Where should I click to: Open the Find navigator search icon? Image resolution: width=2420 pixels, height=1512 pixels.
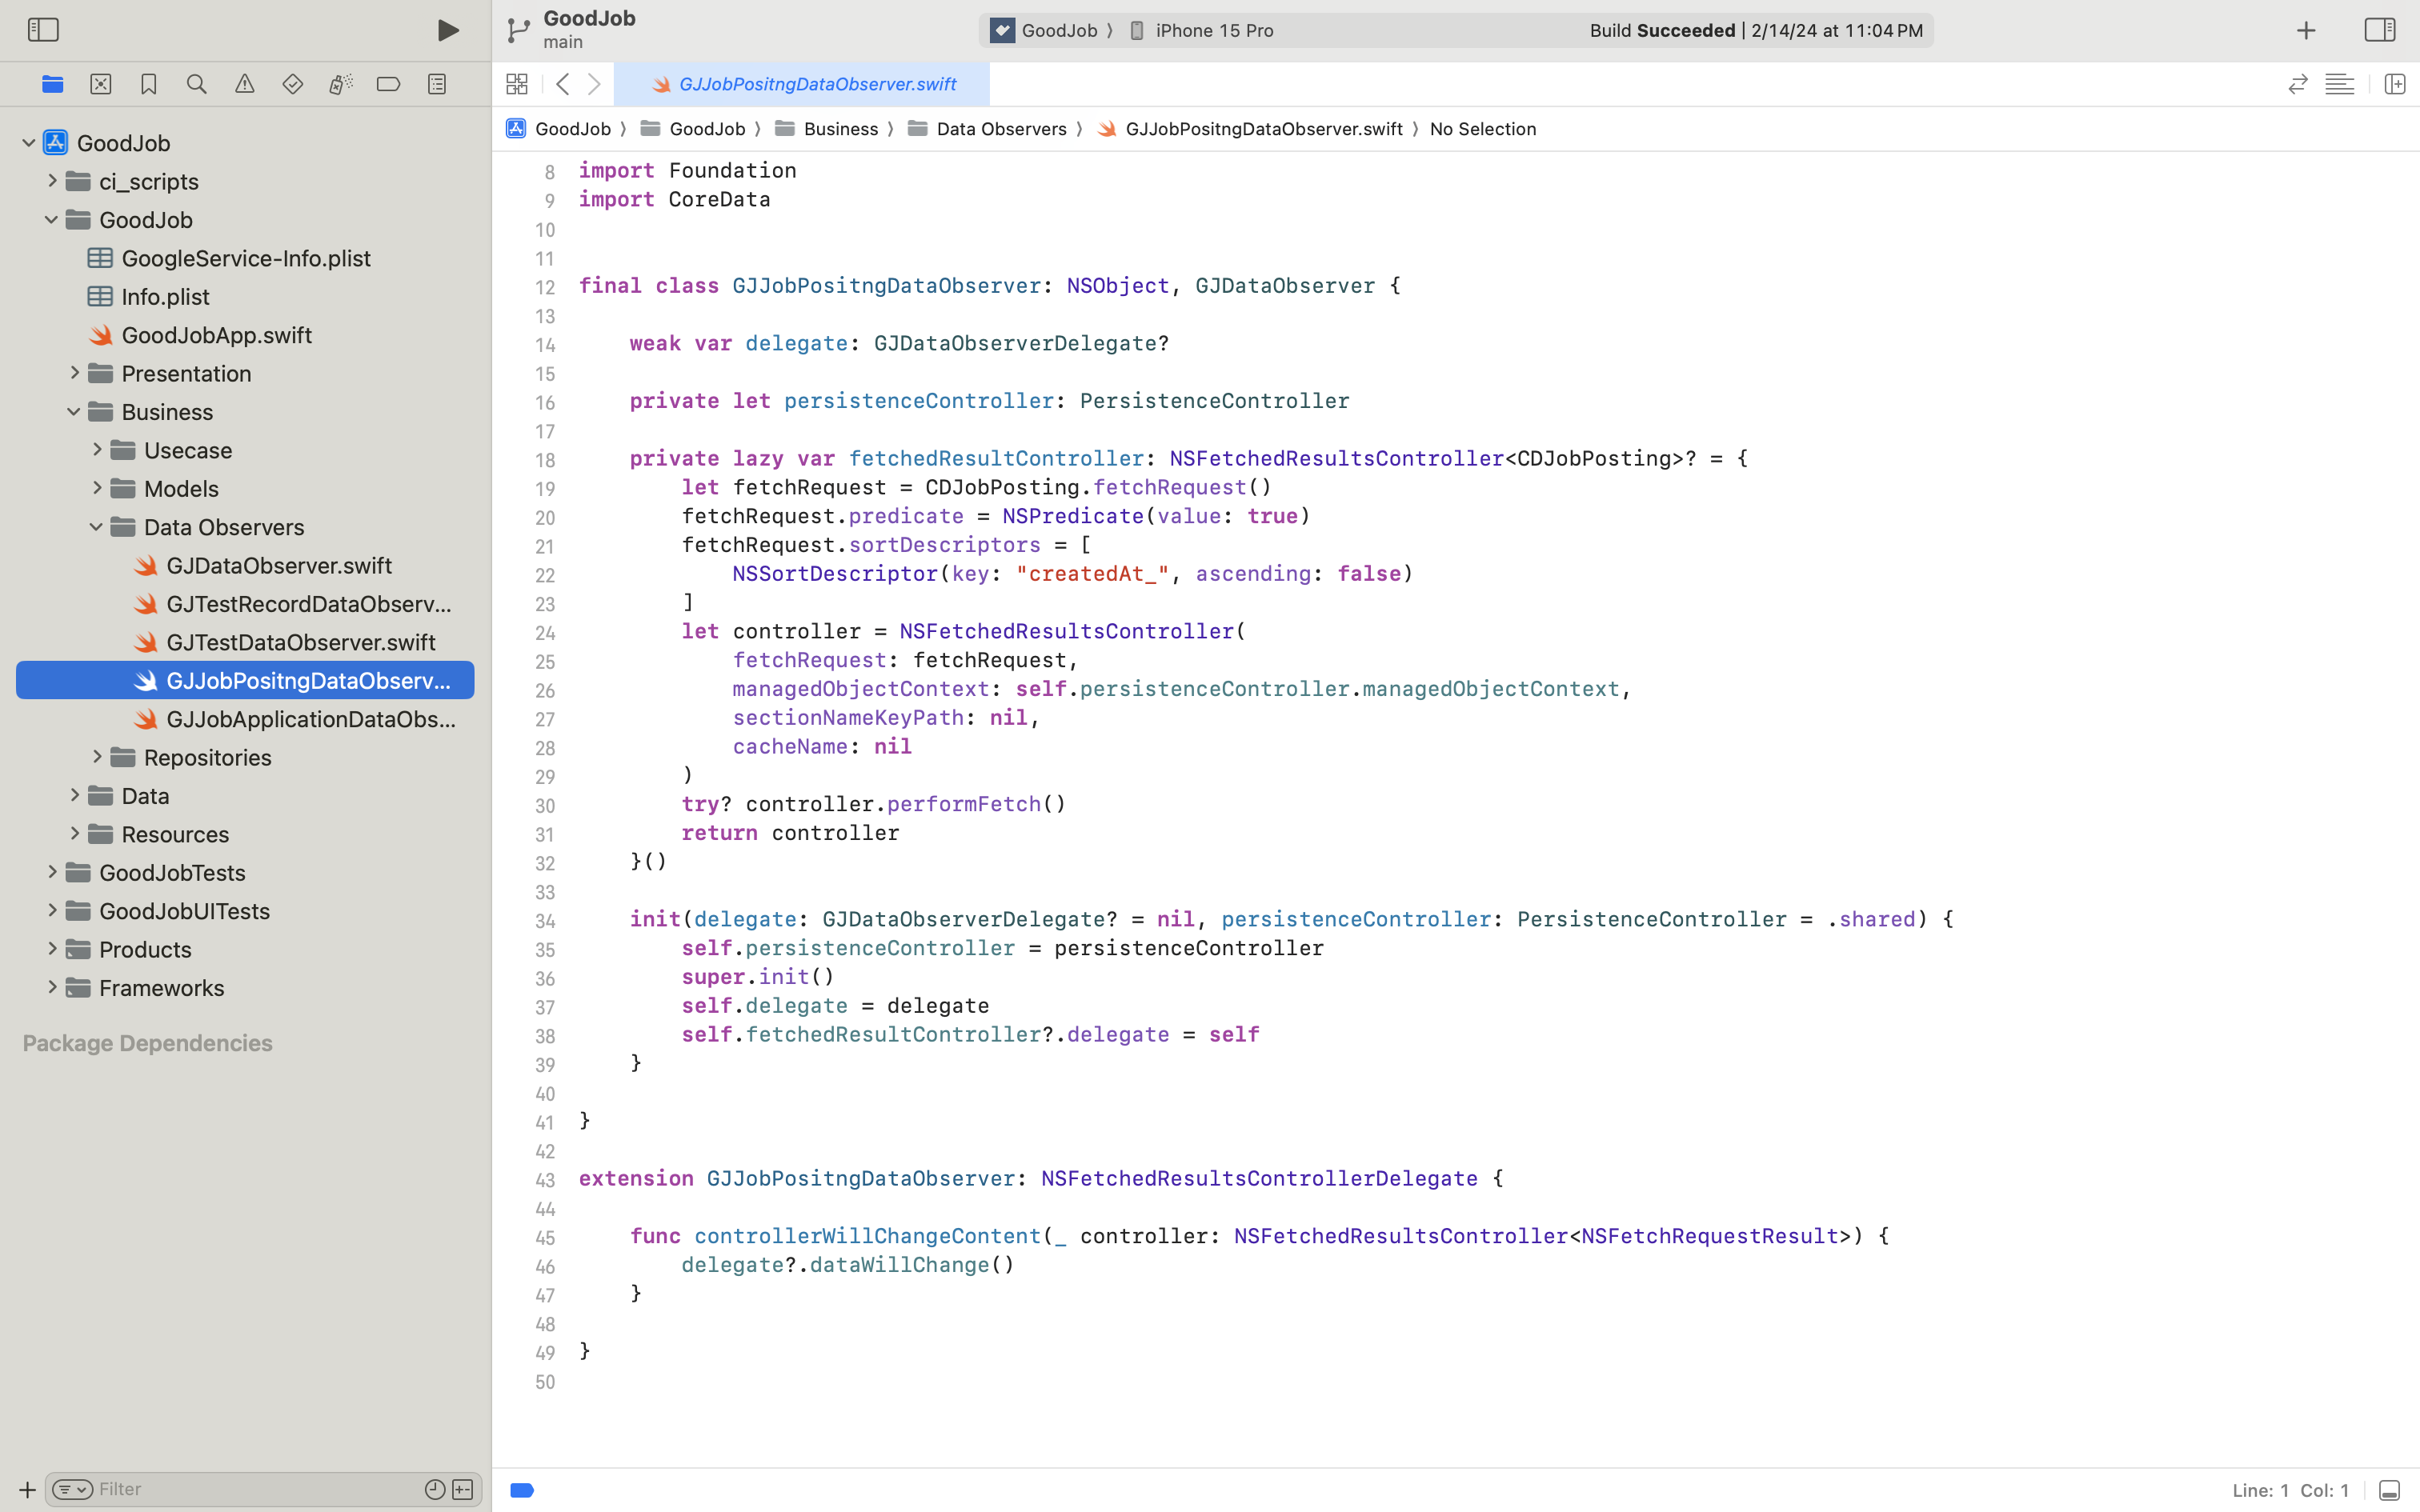197,84
